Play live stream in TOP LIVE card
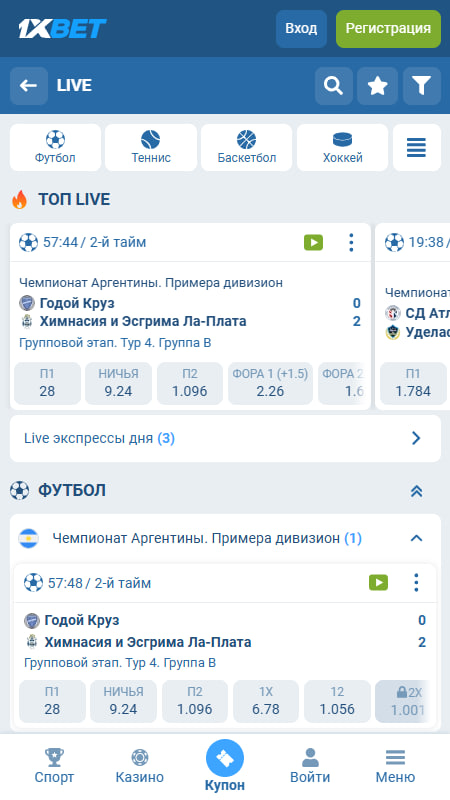The image size is (450, 800). (313, 242)
